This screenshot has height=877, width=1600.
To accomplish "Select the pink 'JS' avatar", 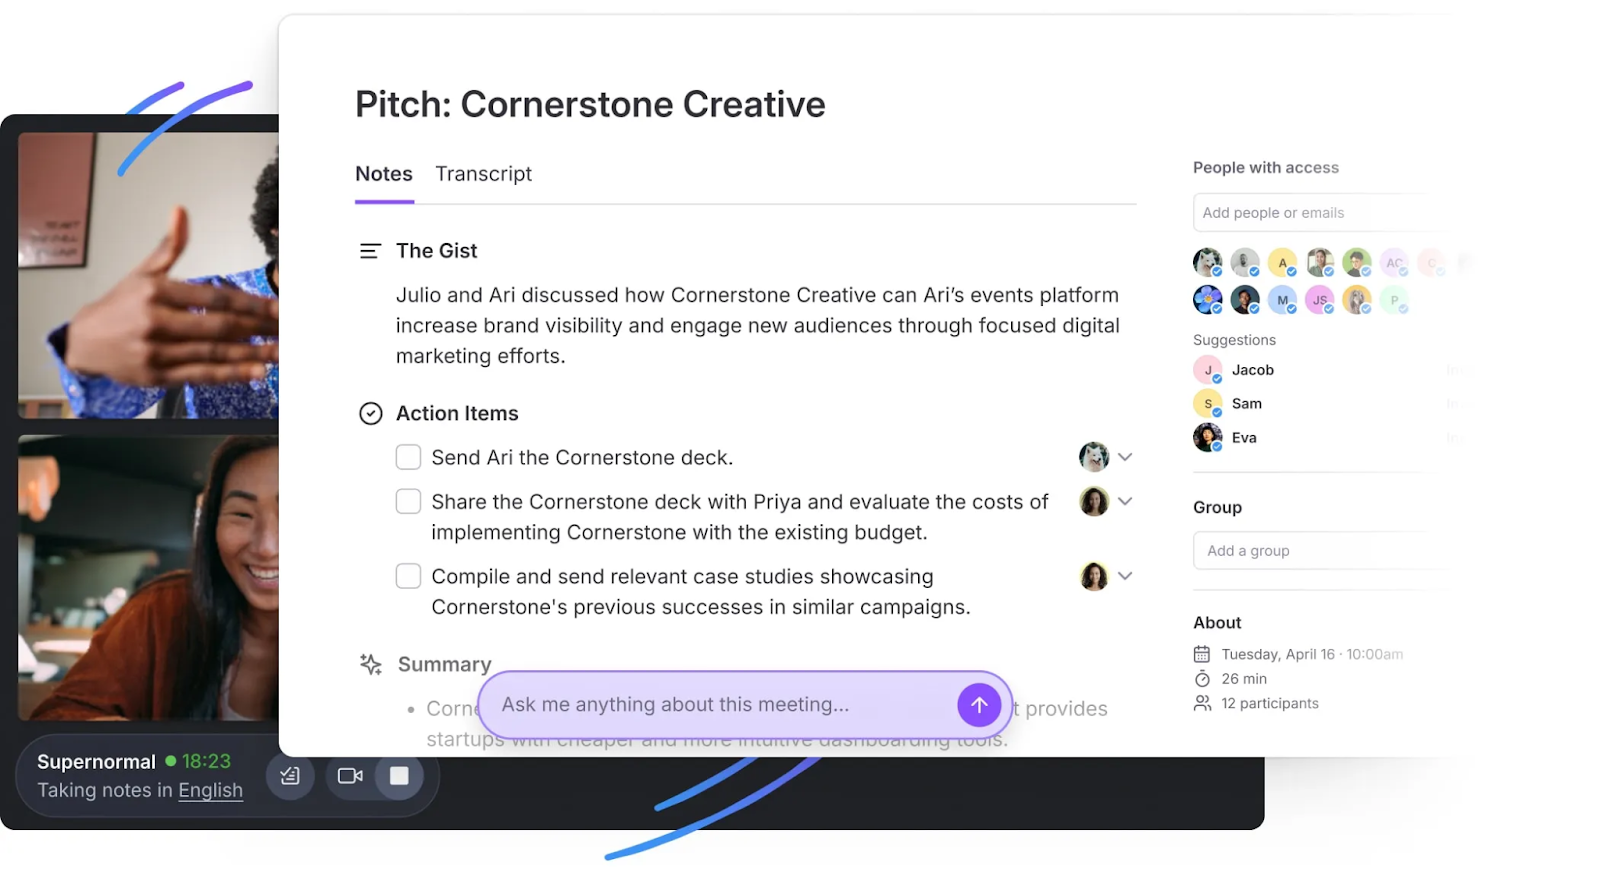I will (x=1320, y=300).
